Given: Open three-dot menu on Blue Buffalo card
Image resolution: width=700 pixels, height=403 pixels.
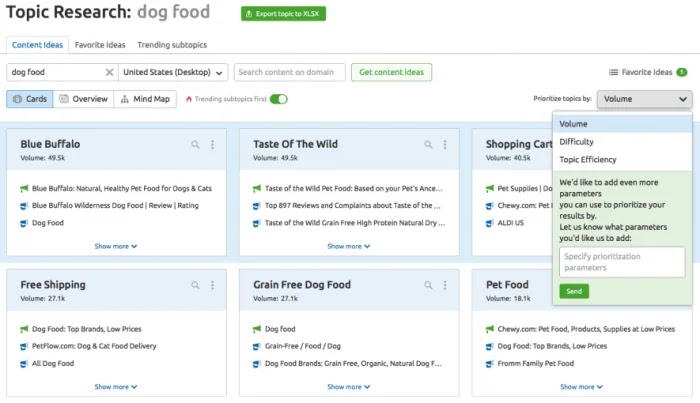Looking at the screenshot, I should coord(212,145).
